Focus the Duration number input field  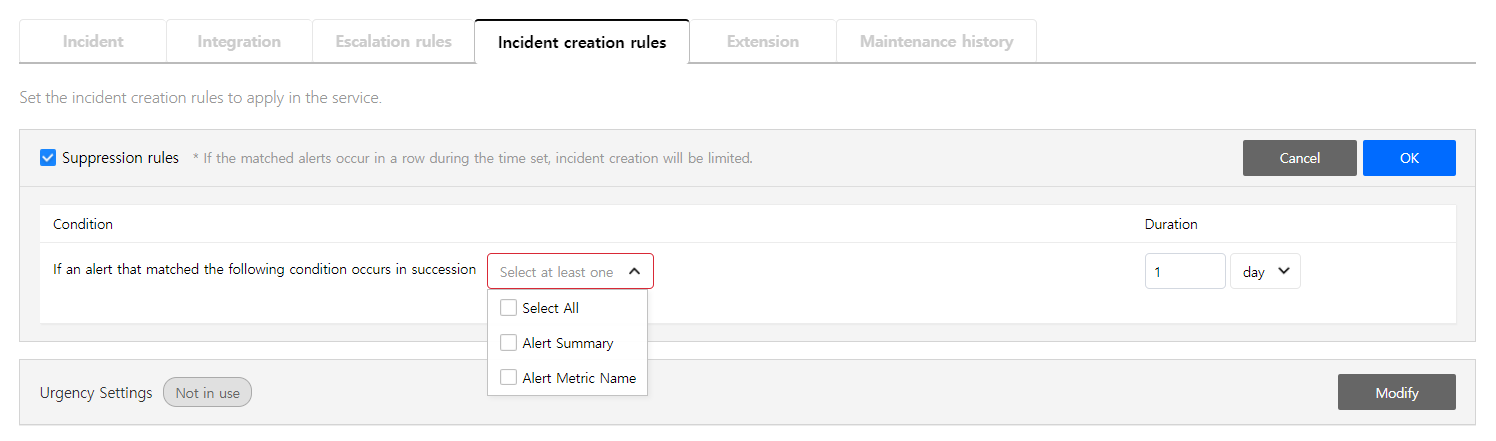click(x=1184, y=271)
